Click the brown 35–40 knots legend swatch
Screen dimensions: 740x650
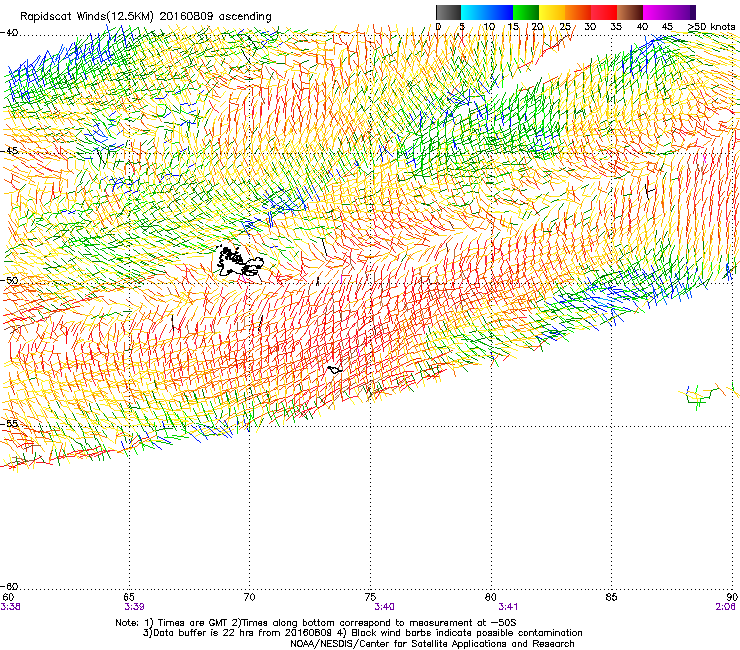point(630,12)
